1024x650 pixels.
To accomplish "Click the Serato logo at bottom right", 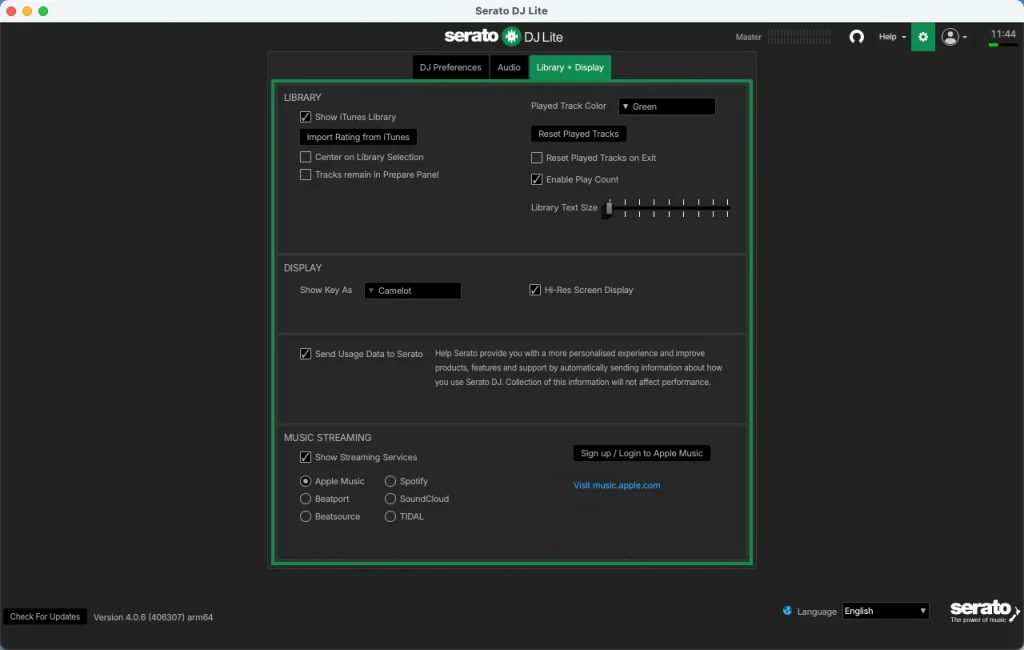I will [x=983, y=611].
